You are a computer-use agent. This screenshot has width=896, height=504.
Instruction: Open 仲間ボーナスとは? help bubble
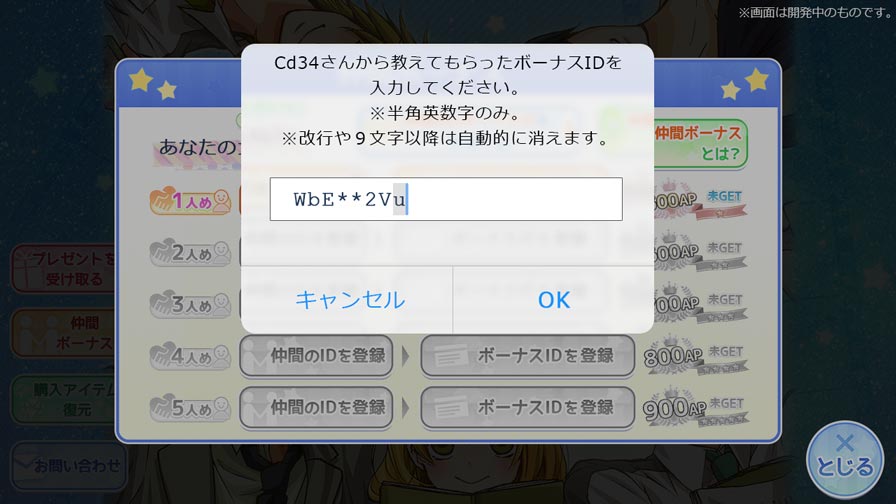pyautogui.click(x=699, y=143)
